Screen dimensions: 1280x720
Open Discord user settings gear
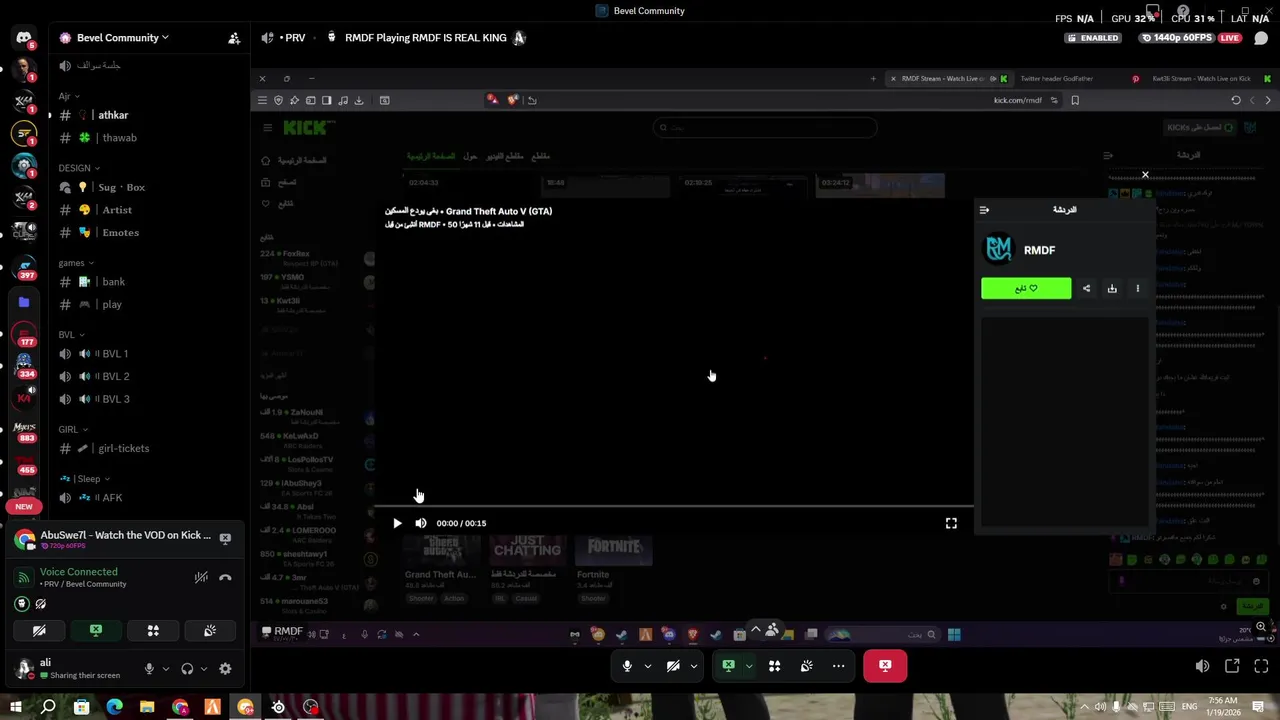click(225, 669)
